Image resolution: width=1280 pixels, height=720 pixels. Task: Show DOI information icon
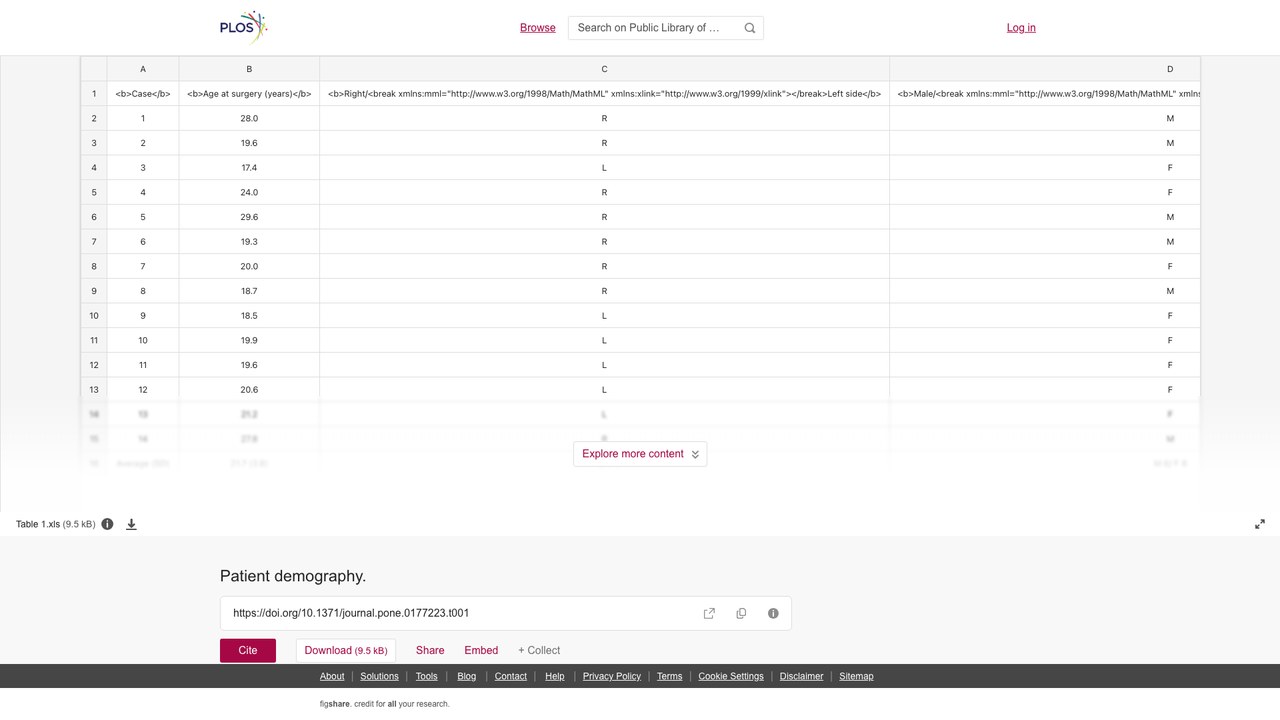point(773,613)
